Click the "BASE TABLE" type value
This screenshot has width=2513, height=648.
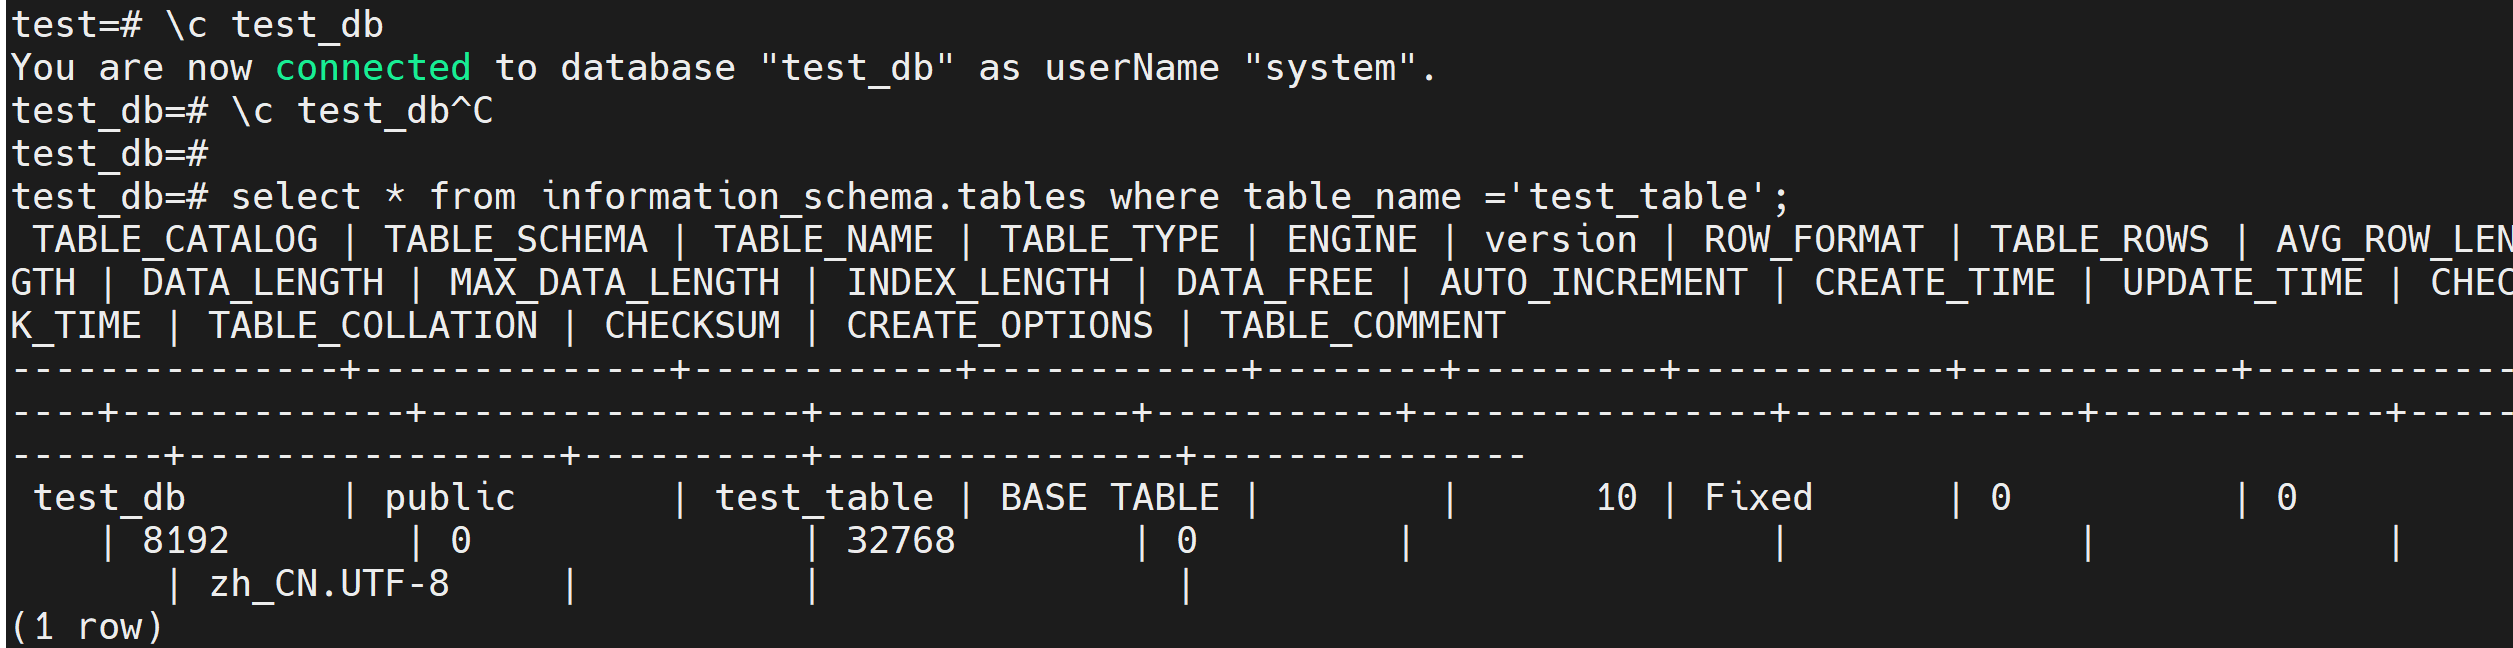click(x=1110, y=498)
